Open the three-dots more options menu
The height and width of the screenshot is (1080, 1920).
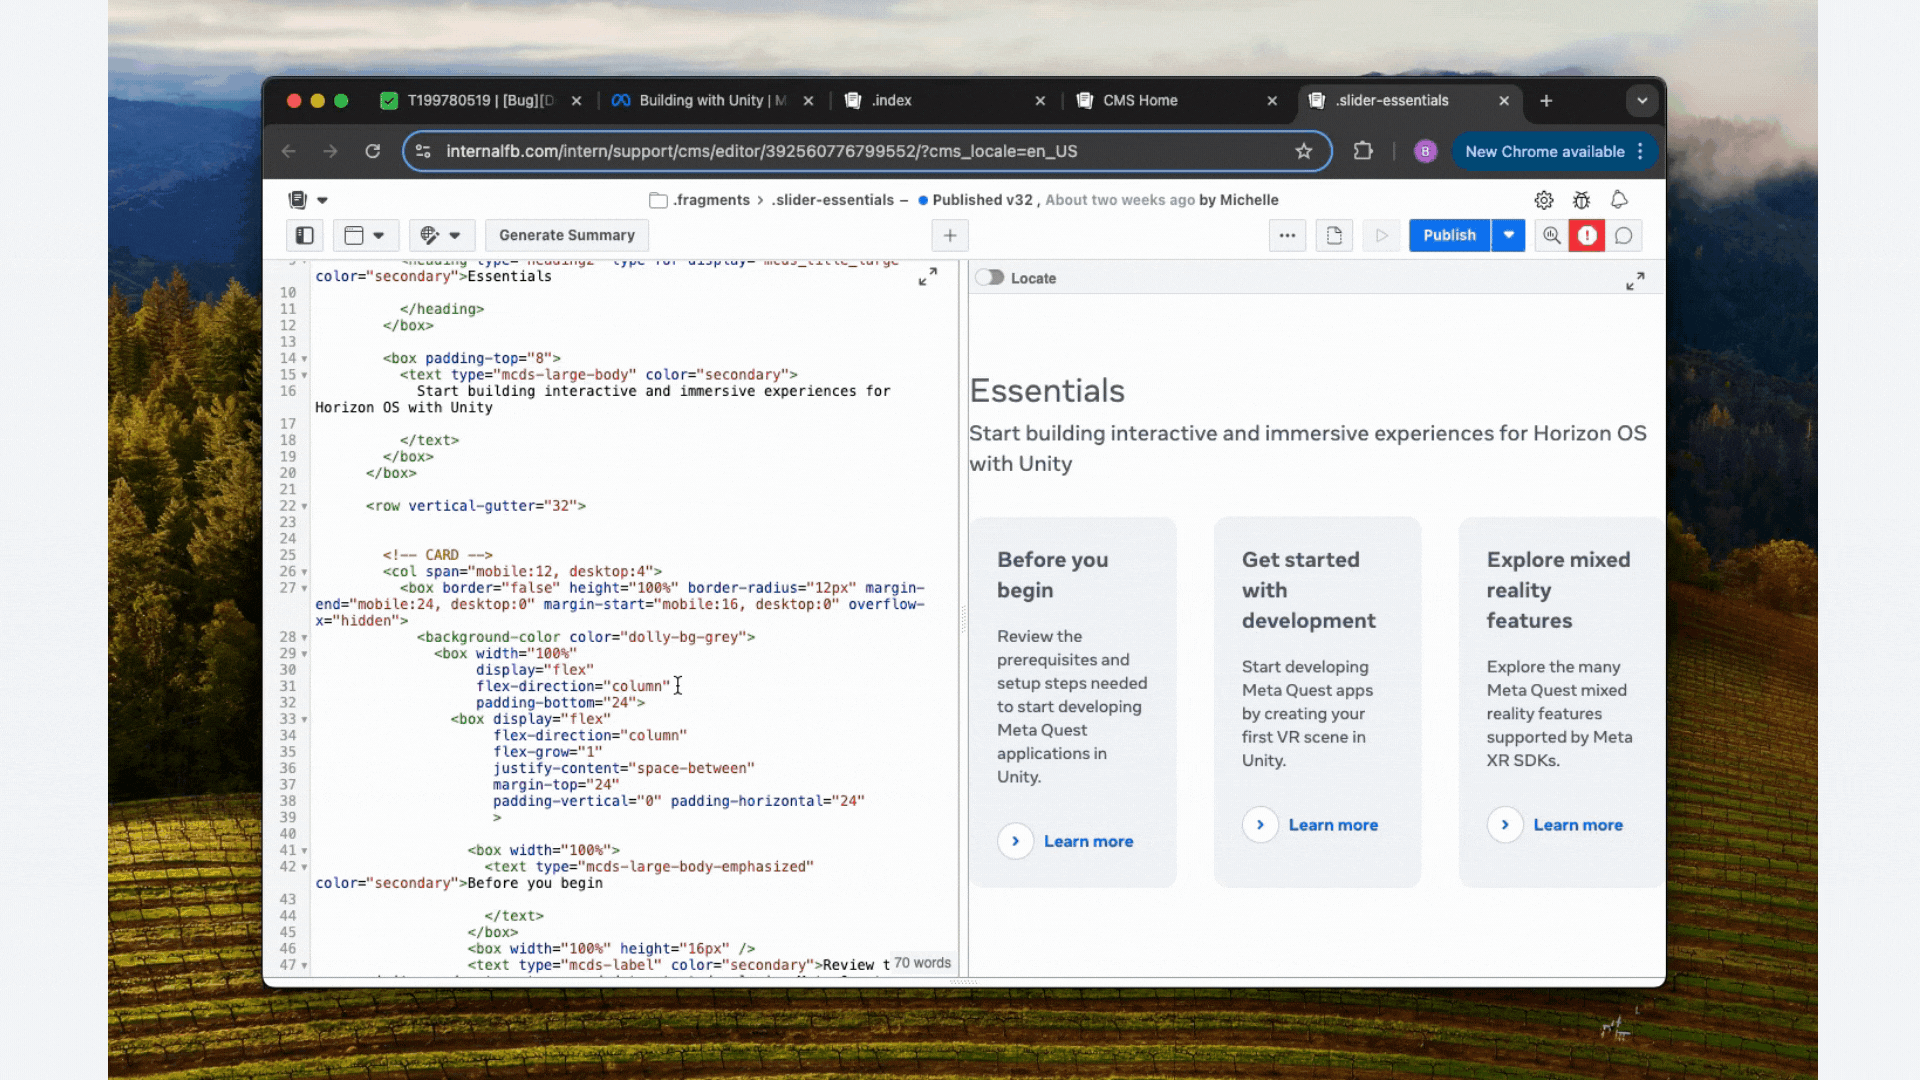point(1287,236)
